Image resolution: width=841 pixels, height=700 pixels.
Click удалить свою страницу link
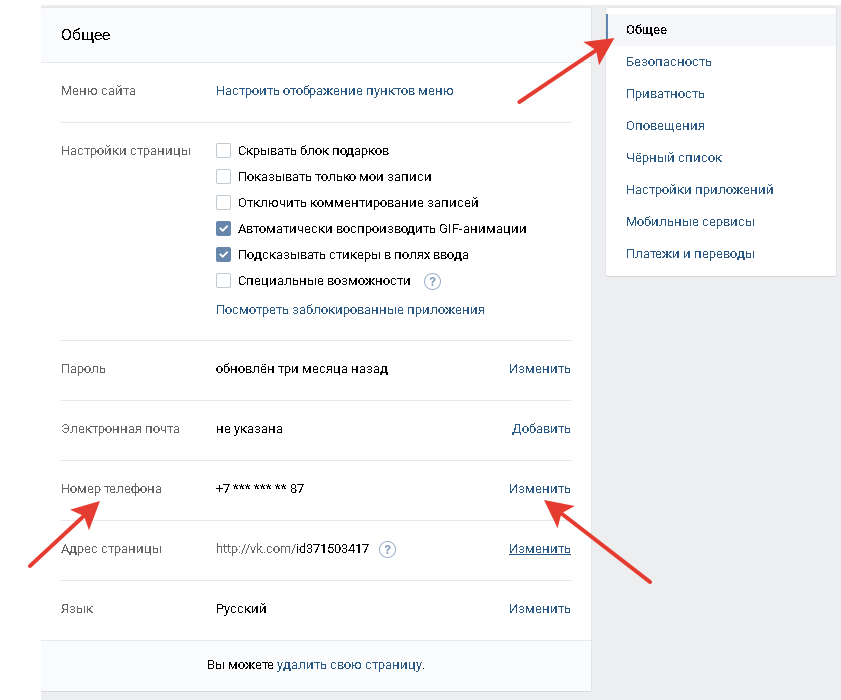(349, 665)
